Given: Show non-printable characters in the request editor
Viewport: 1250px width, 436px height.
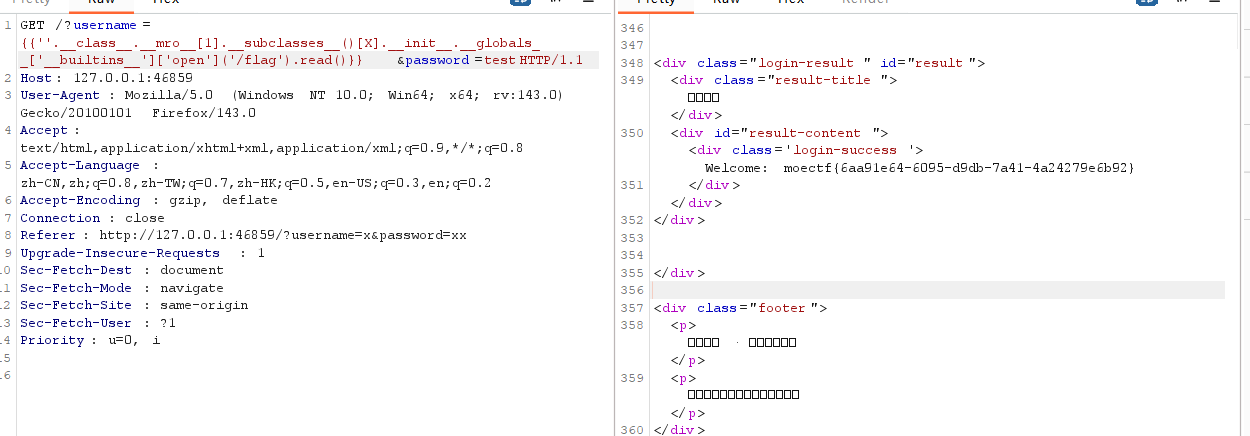Looking at the screenshot, I should point(557,3).
